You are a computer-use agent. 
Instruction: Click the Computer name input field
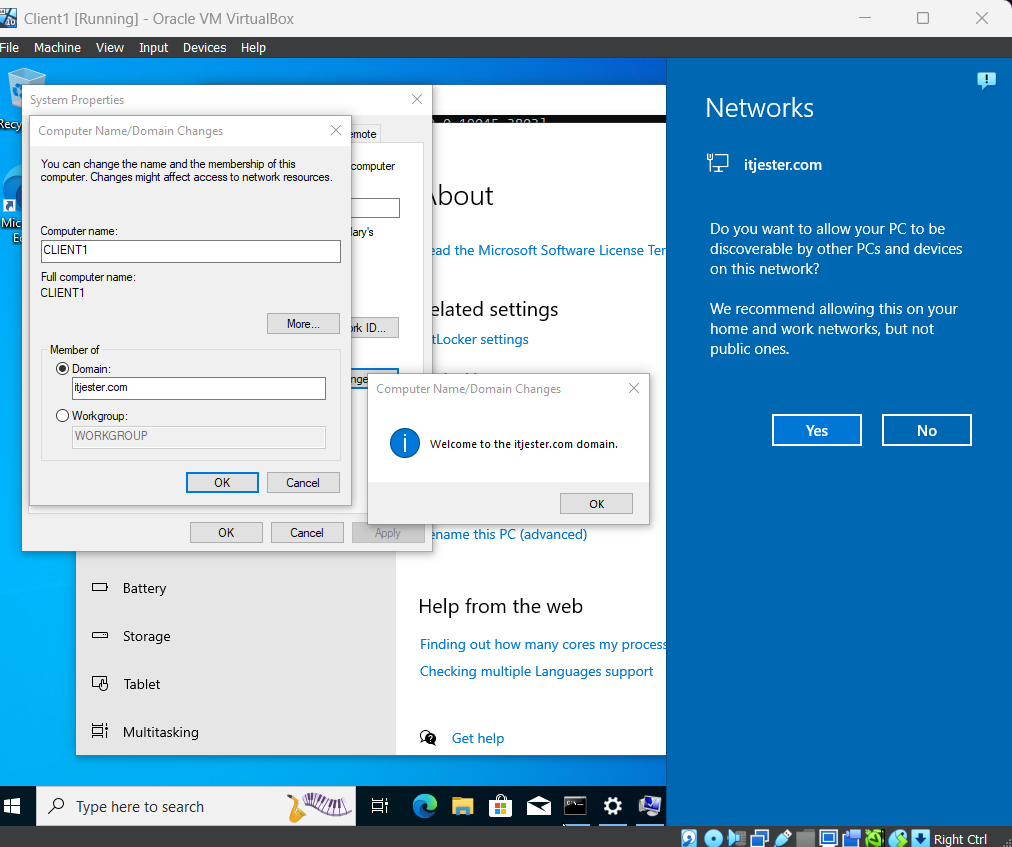(190, 251)
